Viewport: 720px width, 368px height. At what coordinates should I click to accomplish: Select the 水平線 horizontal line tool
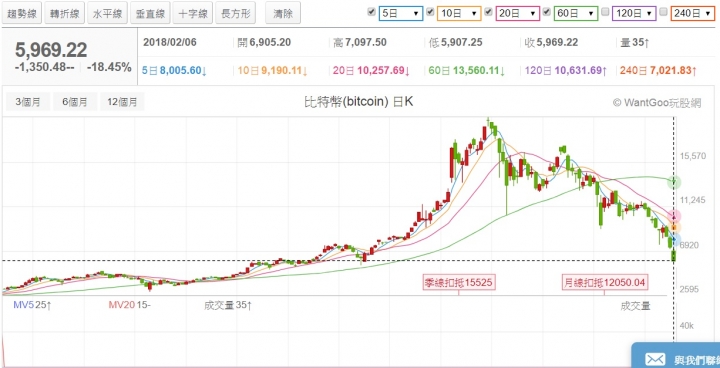(107, 13)
